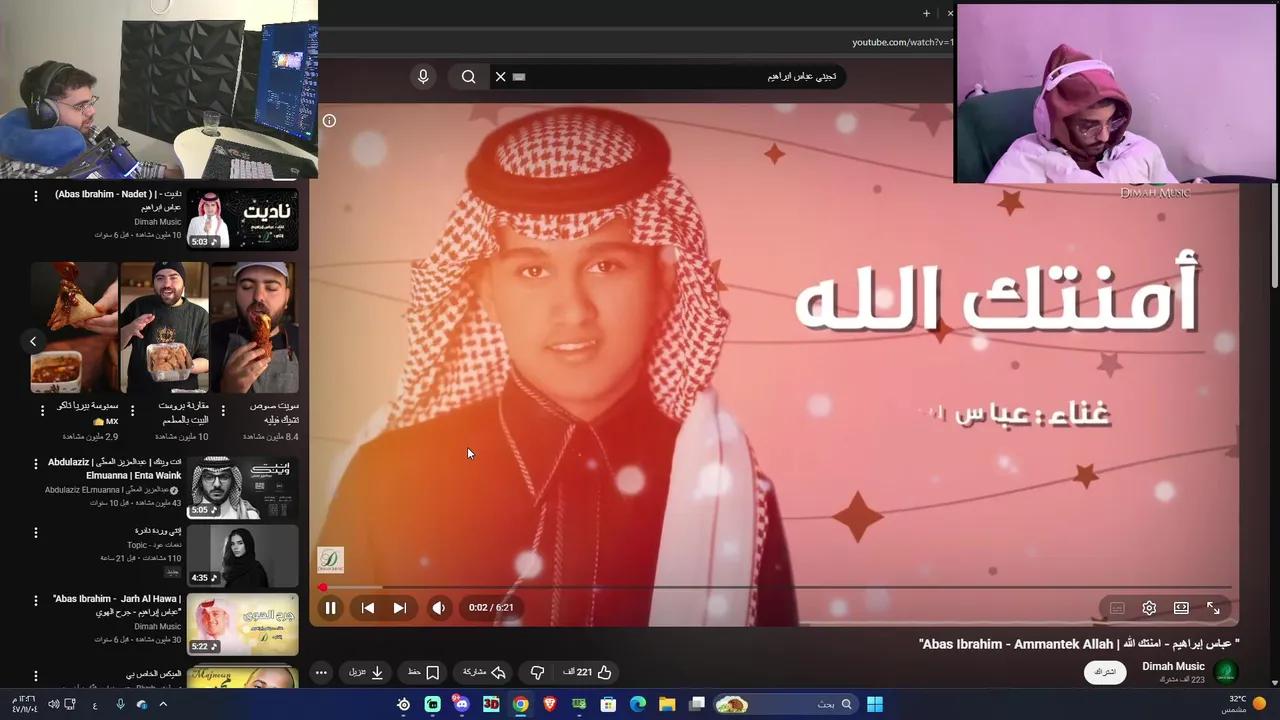The height and width of the screenshot is (720, 1280).
Task: Click the search magnifier button in YouTube
Action: click(x=468, y=77)
